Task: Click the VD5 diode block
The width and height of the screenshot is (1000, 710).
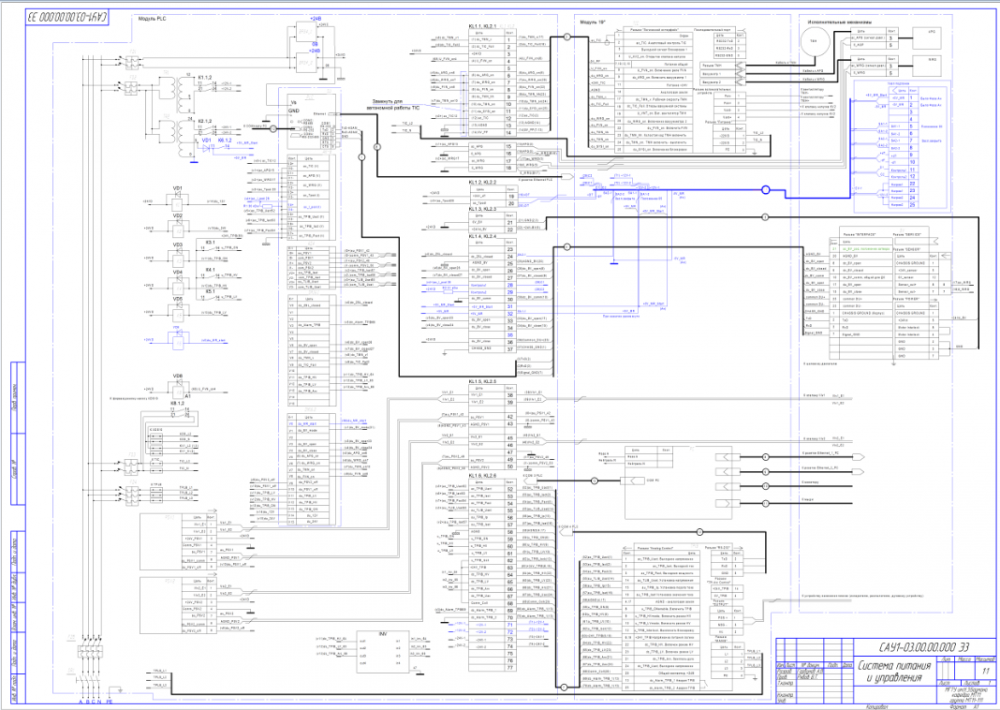Action: (x=177, y=310)
